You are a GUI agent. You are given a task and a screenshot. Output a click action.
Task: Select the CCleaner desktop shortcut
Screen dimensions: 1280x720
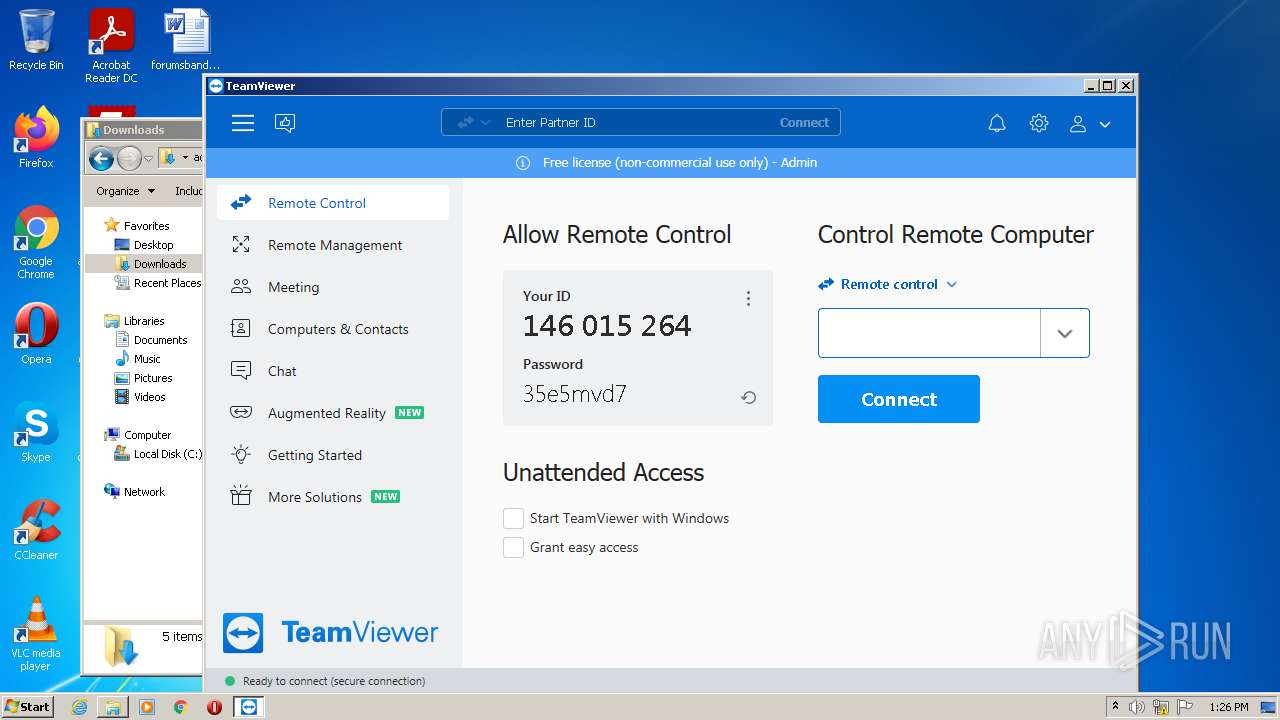tap(36, 530)
